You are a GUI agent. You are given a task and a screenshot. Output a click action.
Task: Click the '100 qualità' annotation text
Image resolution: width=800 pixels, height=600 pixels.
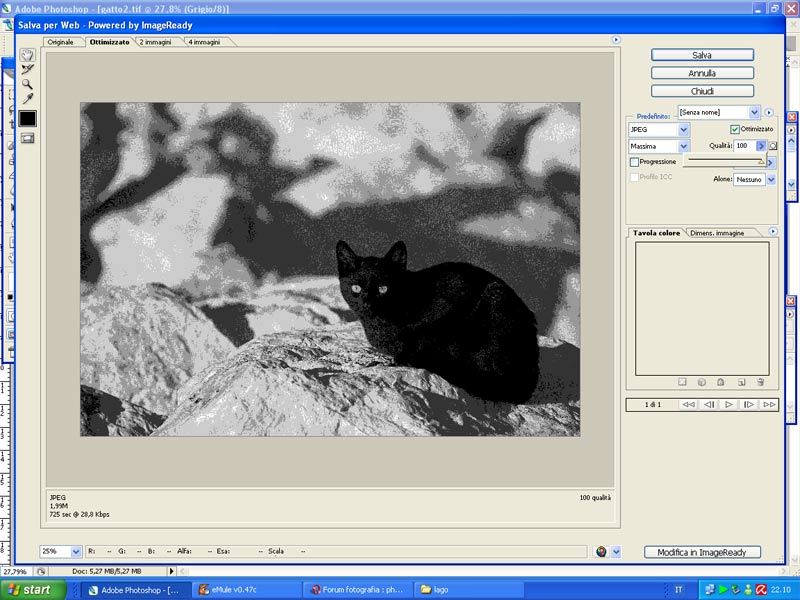595,497
